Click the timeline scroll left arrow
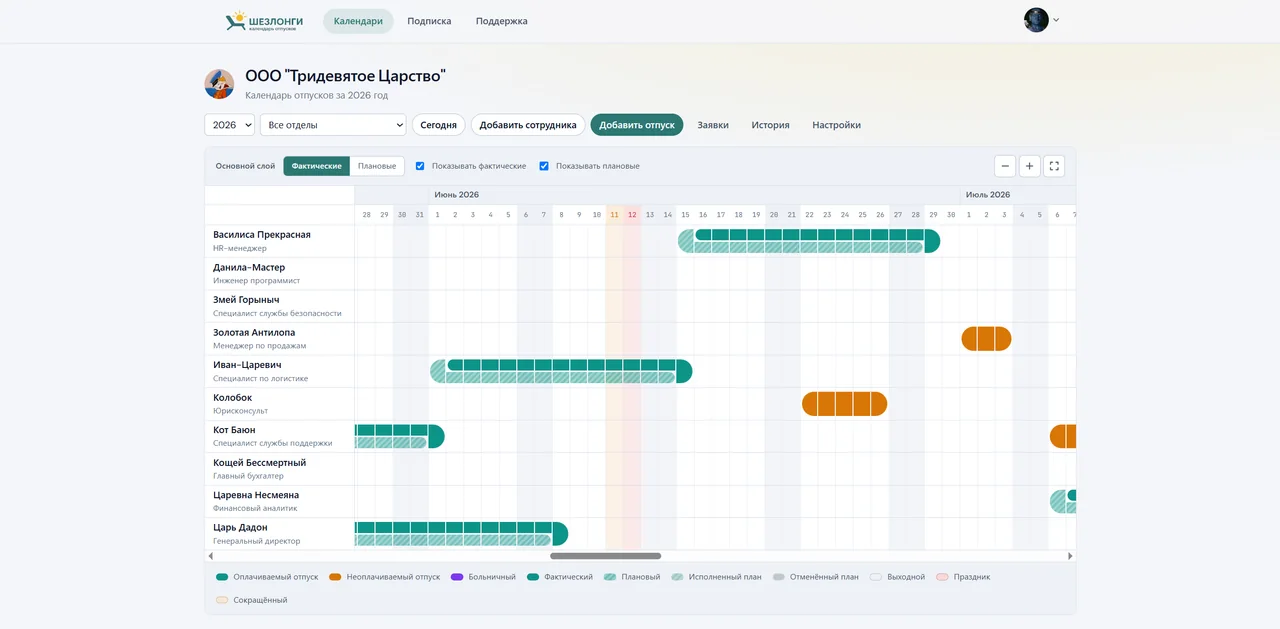1280x629 pixels. 210,556
